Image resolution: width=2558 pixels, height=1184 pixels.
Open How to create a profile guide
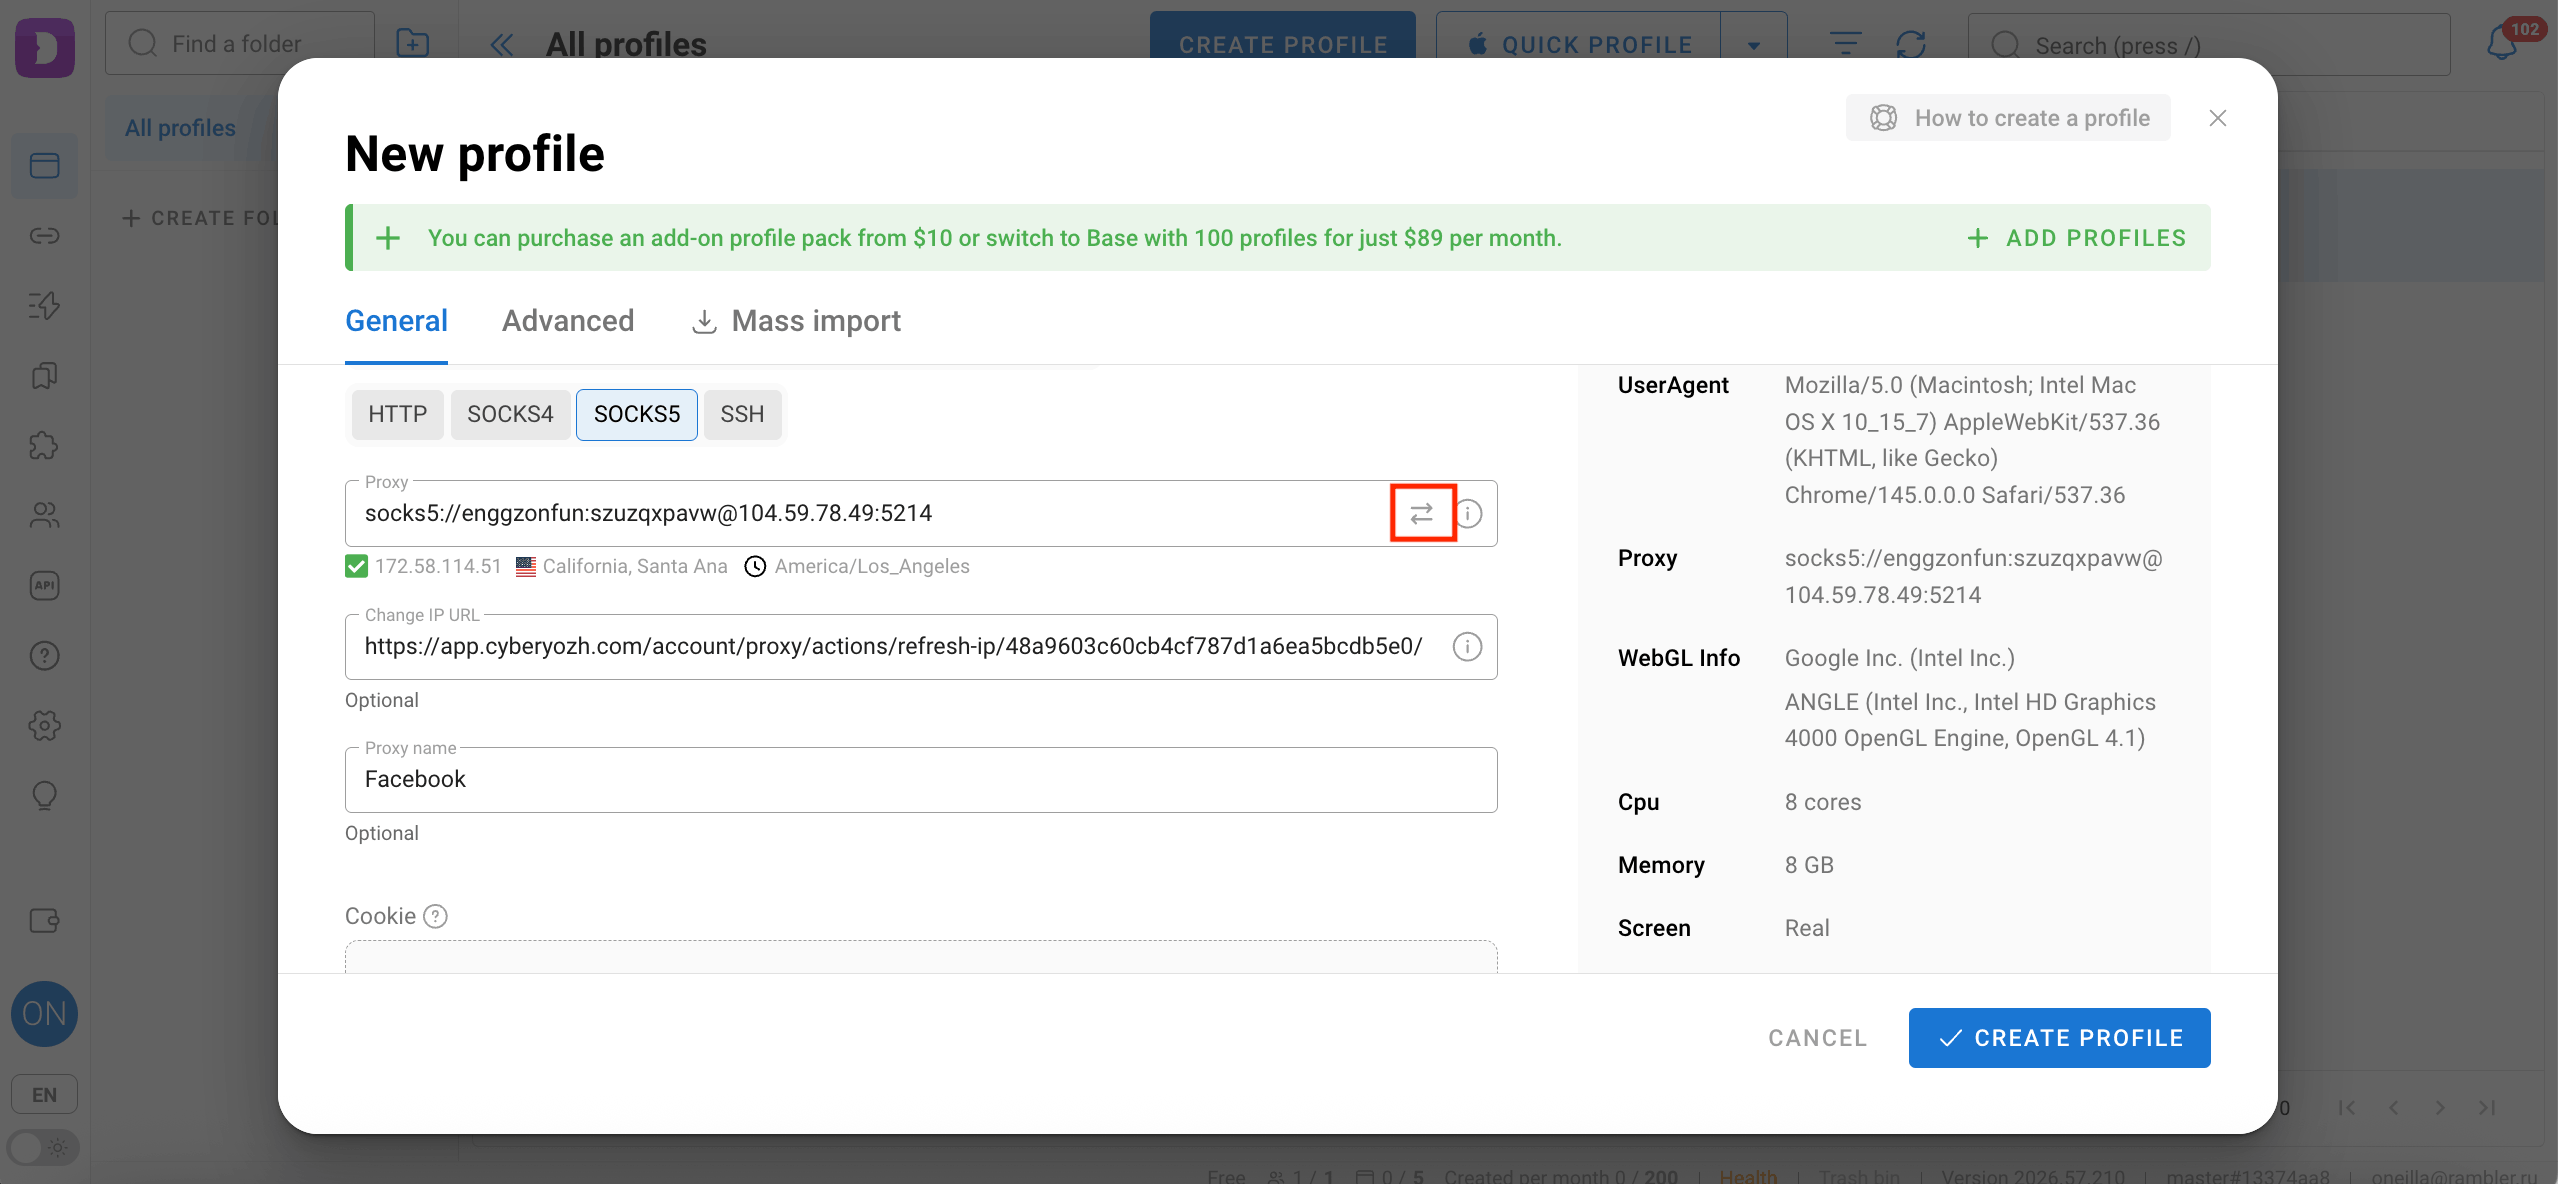point(2007,117)
